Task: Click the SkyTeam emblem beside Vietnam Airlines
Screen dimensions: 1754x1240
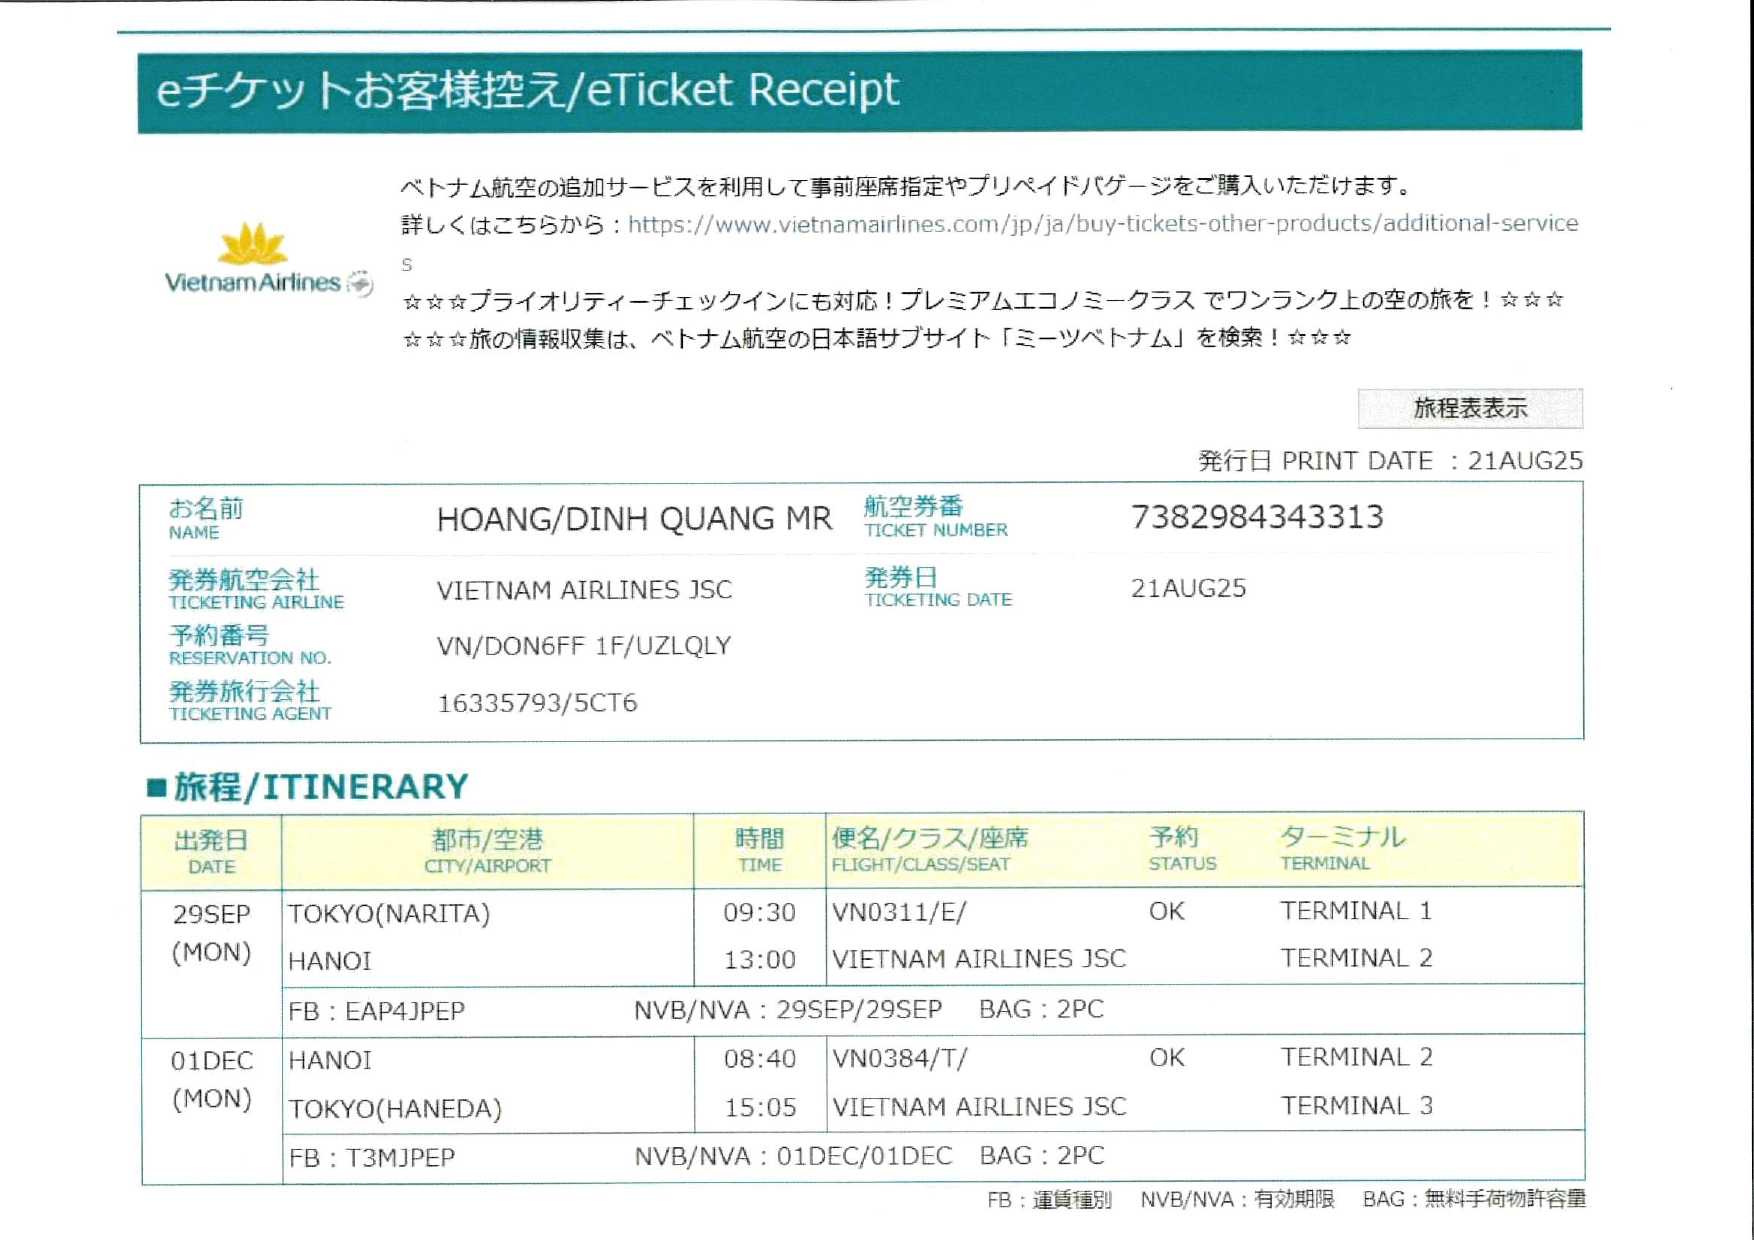Action: [360, 284]
